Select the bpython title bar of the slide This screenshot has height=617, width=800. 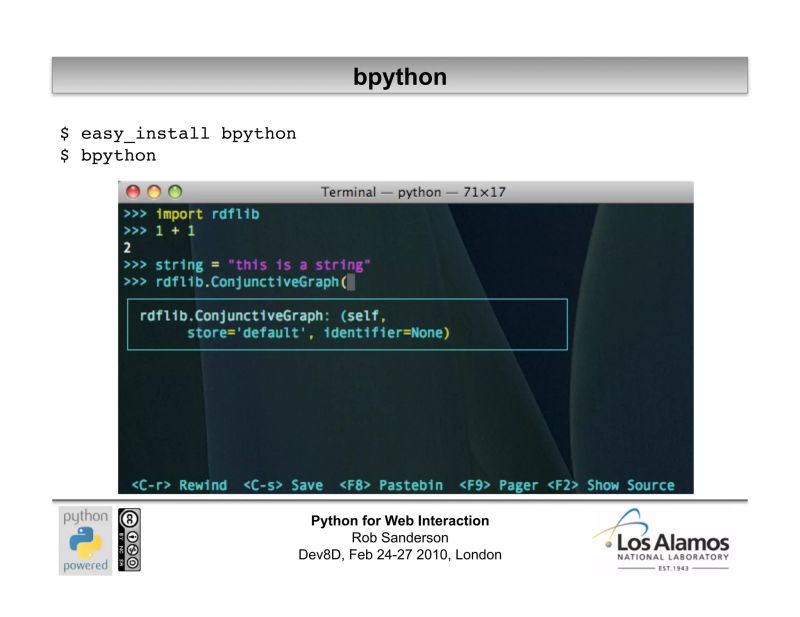click(399, 76)
